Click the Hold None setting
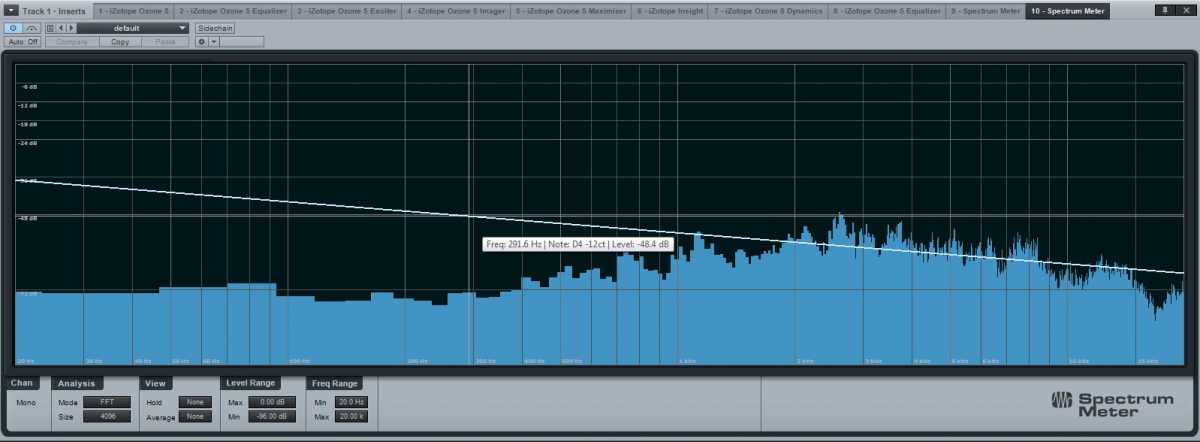The width and height of the screenshot is (1200, 442). [x=194, y=402]
